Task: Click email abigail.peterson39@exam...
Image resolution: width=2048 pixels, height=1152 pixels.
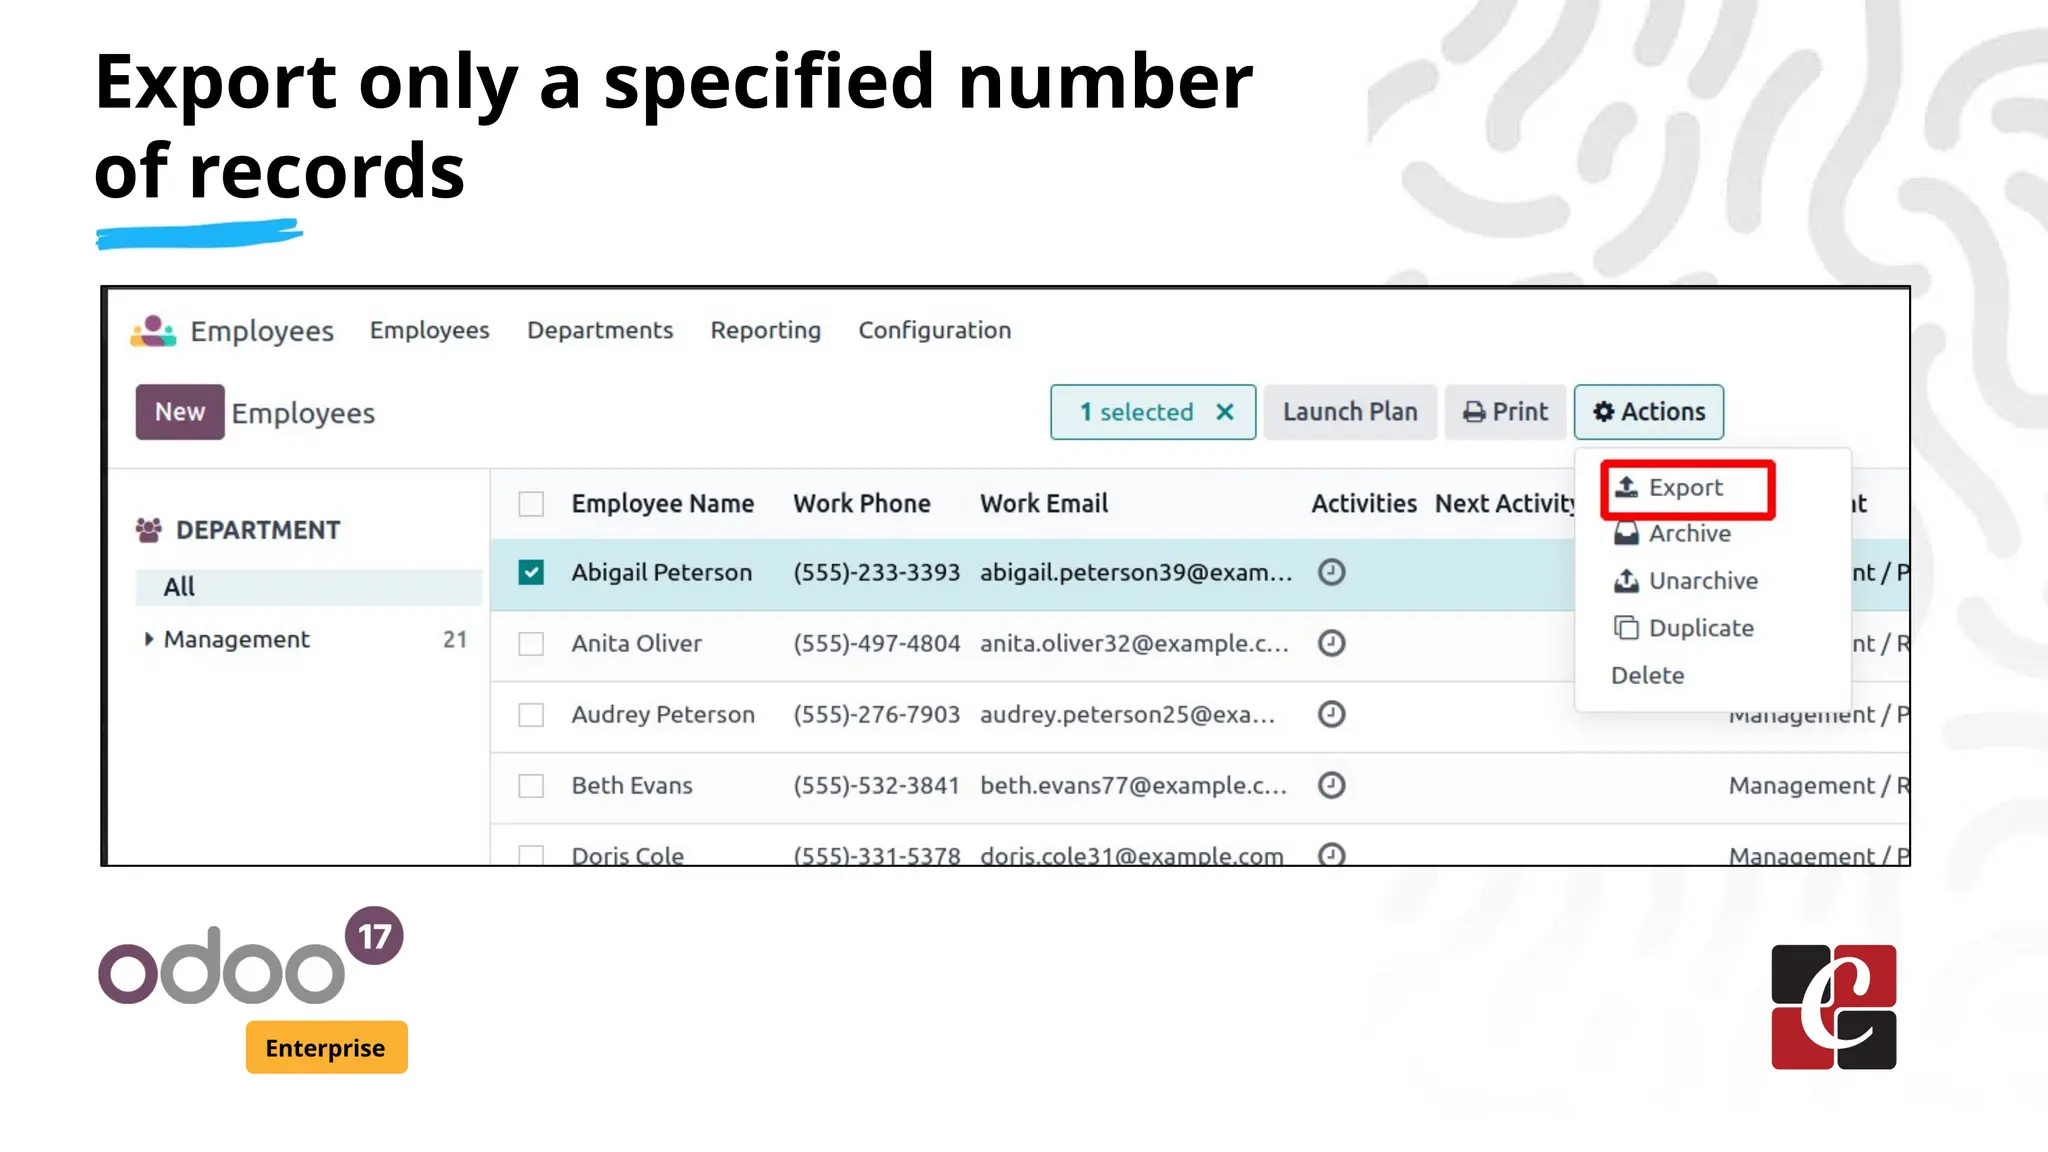Action: pyautogui.click(x=1136, y=572)
